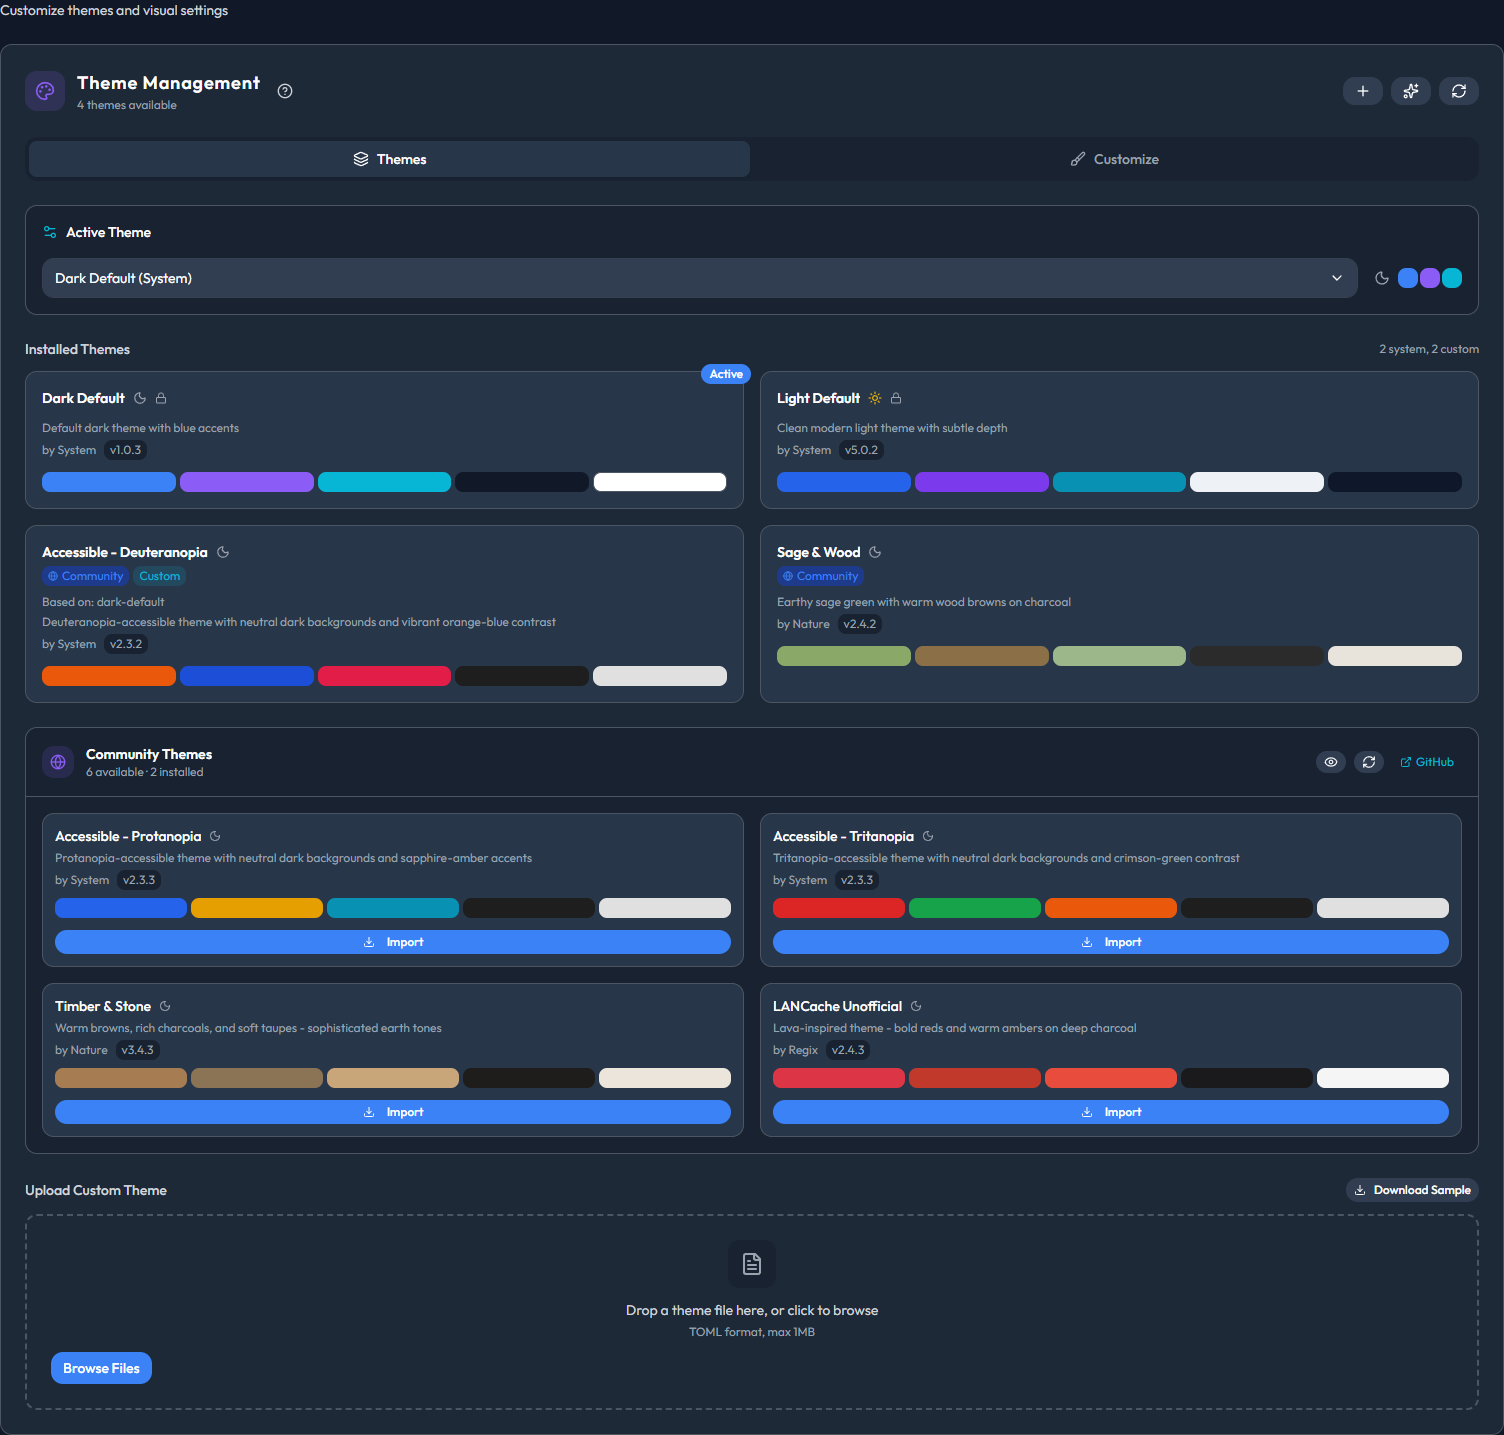
Task: Import the Accessible - Tritanopia theme
Action: (x=1111, y=942)
